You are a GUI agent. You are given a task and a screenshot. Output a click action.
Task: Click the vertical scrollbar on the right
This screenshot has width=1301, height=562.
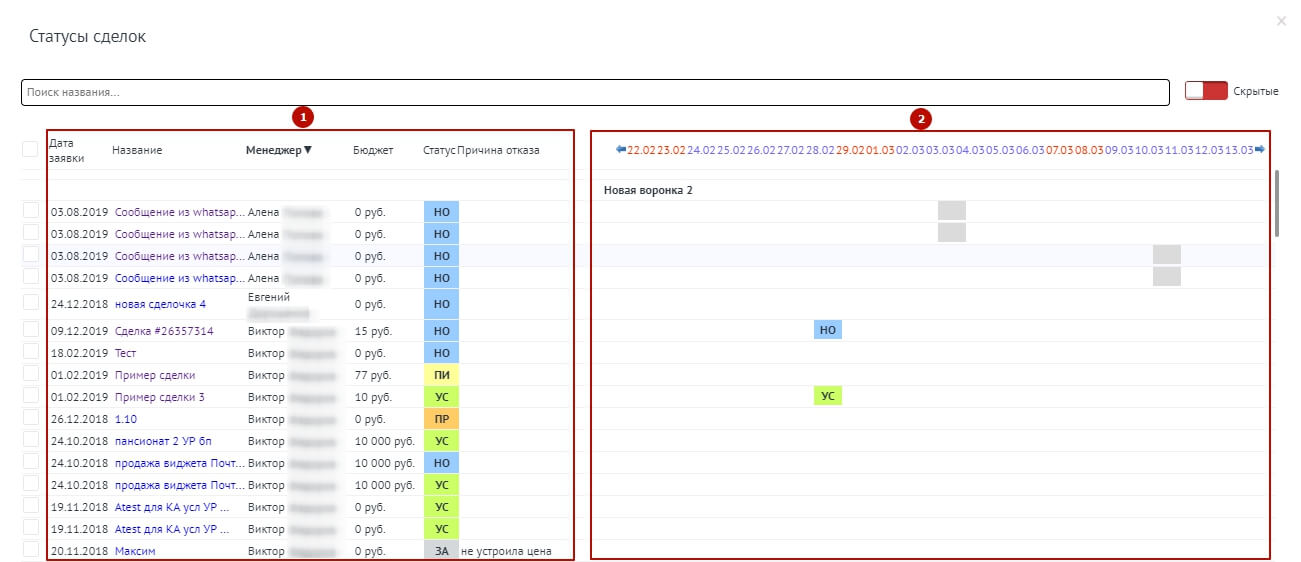point(1277,203)
